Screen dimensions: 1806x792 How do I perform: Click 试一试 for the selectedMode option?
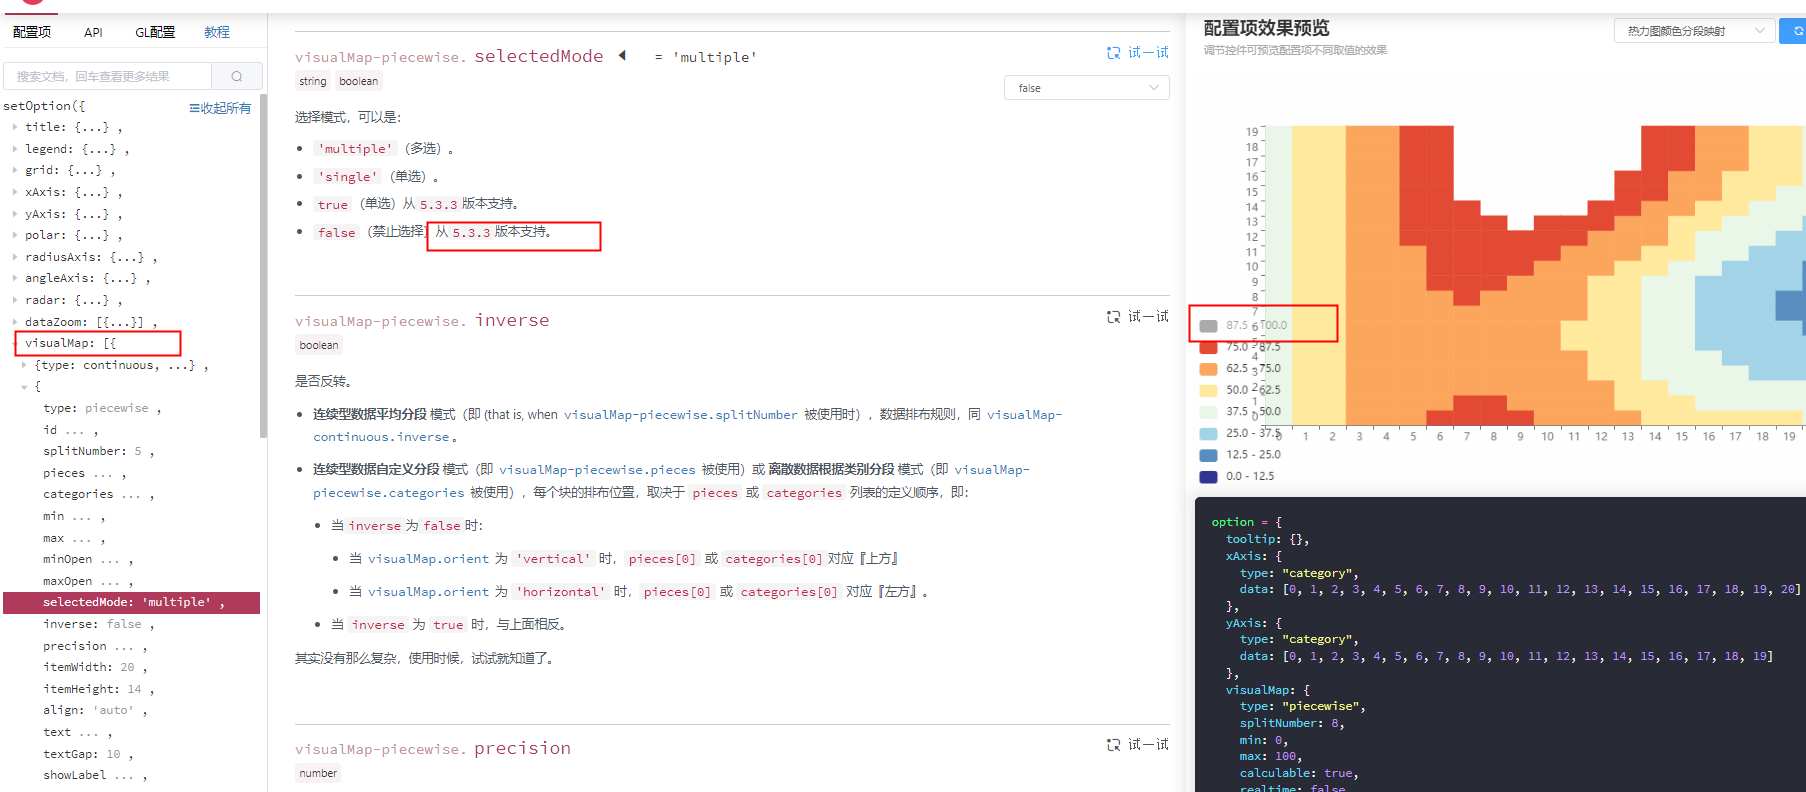pos(1137,53)
